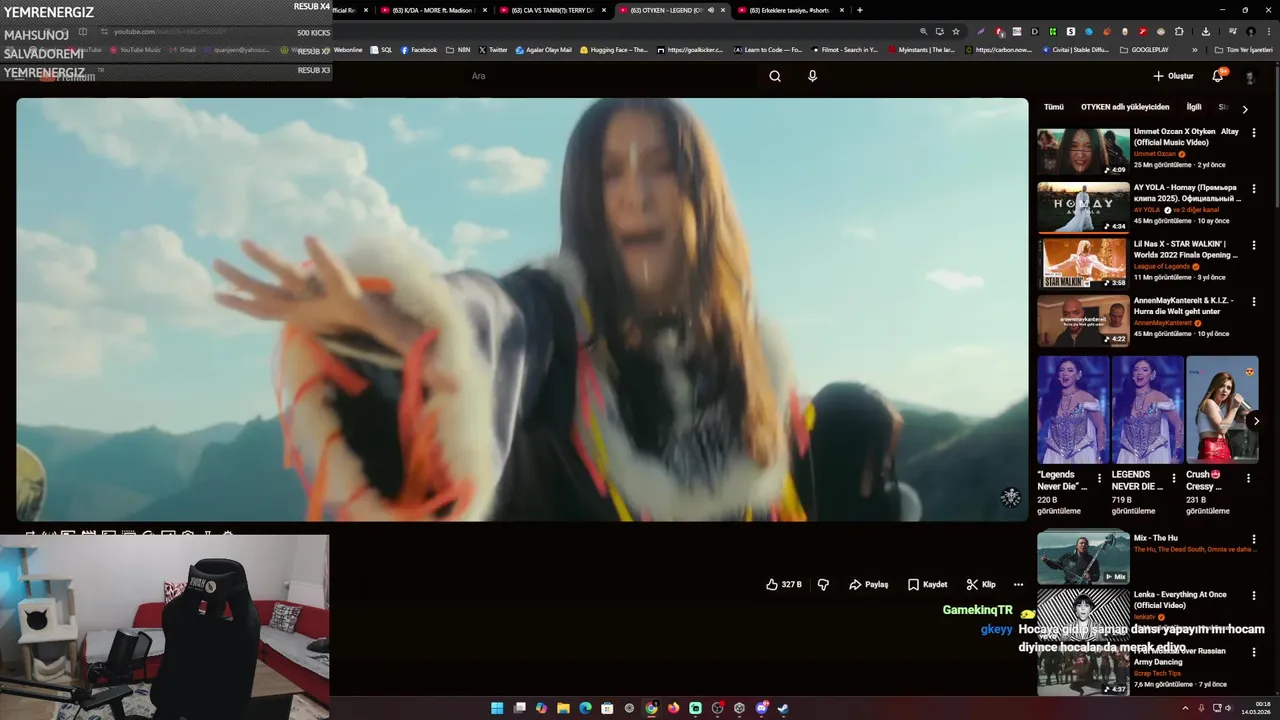
Task: Open File Explorer from the taskbar
Action: pos(563,708)
